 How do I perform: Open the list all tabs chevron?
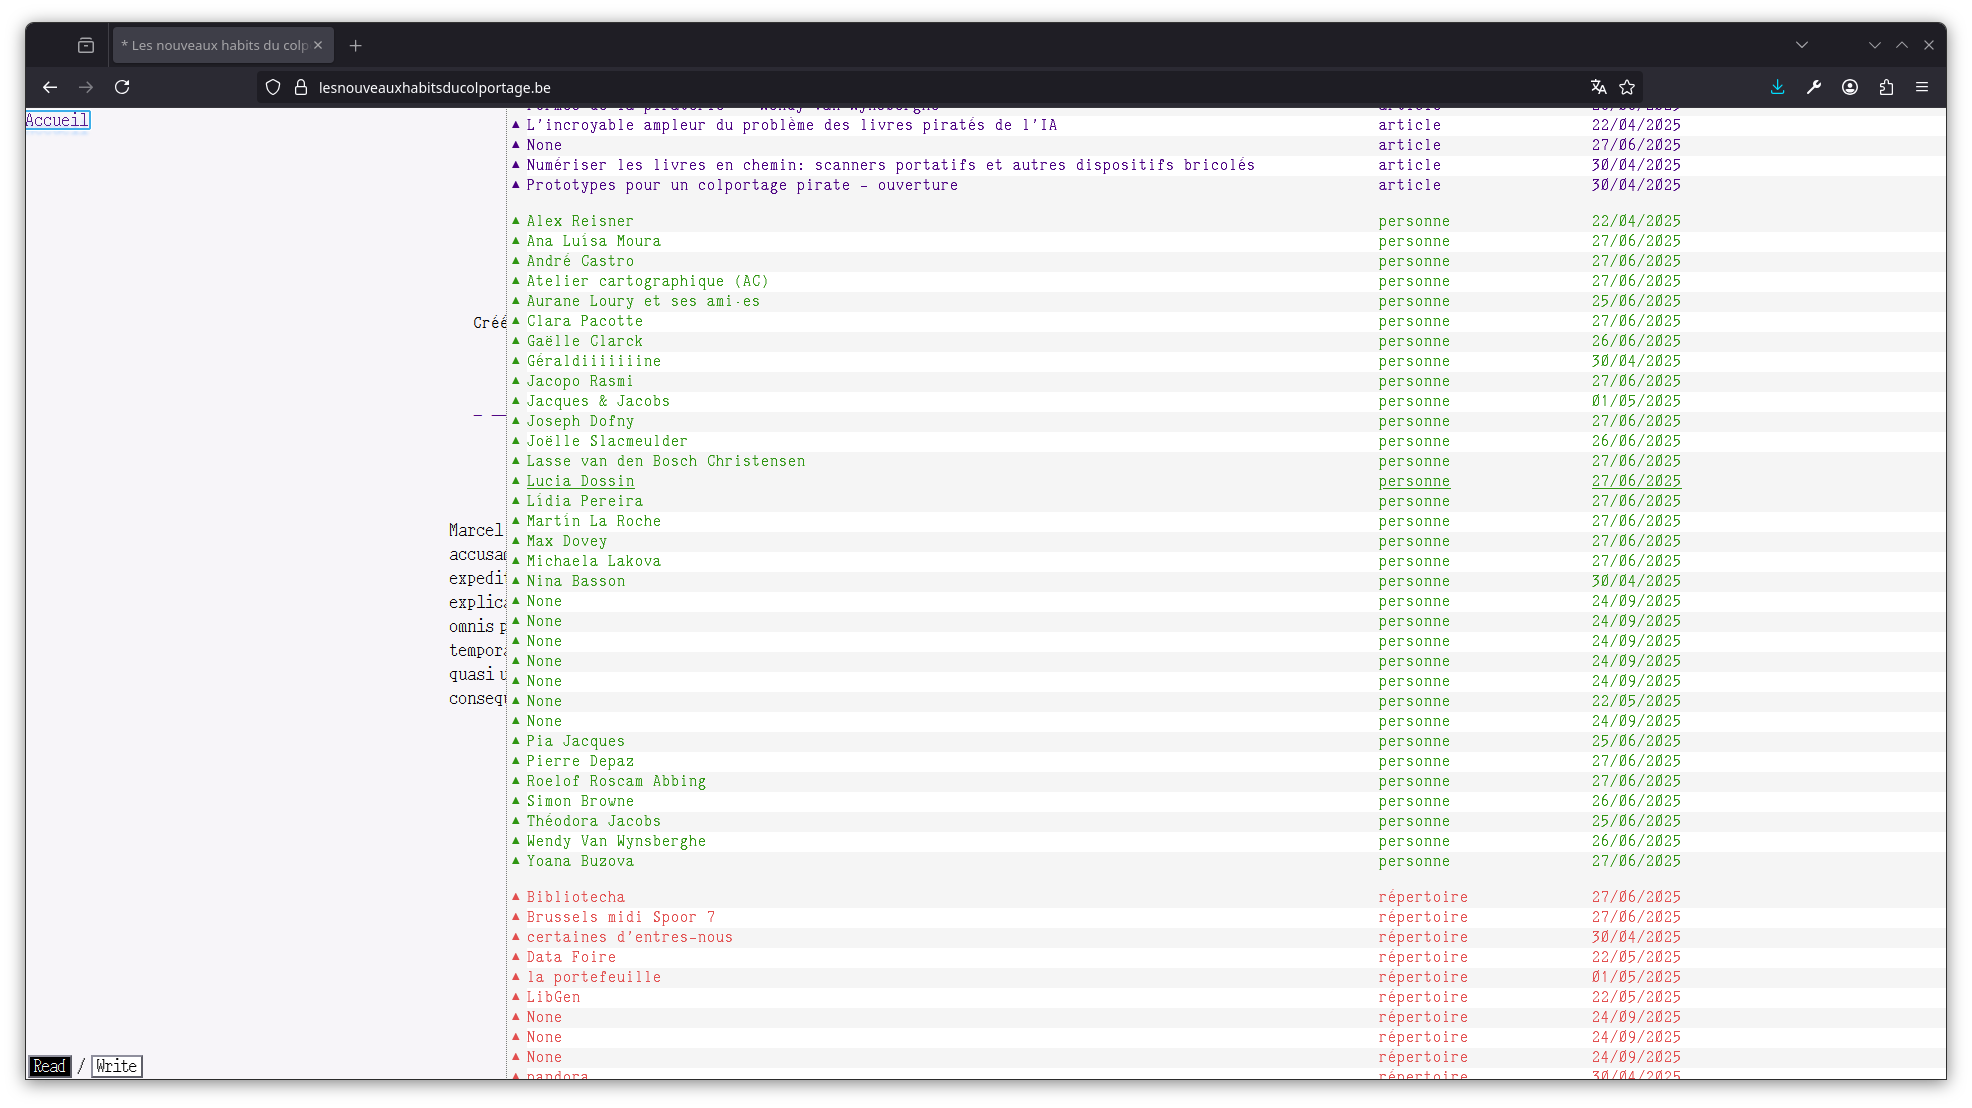pyautogui.click(x=1801, y=45)
